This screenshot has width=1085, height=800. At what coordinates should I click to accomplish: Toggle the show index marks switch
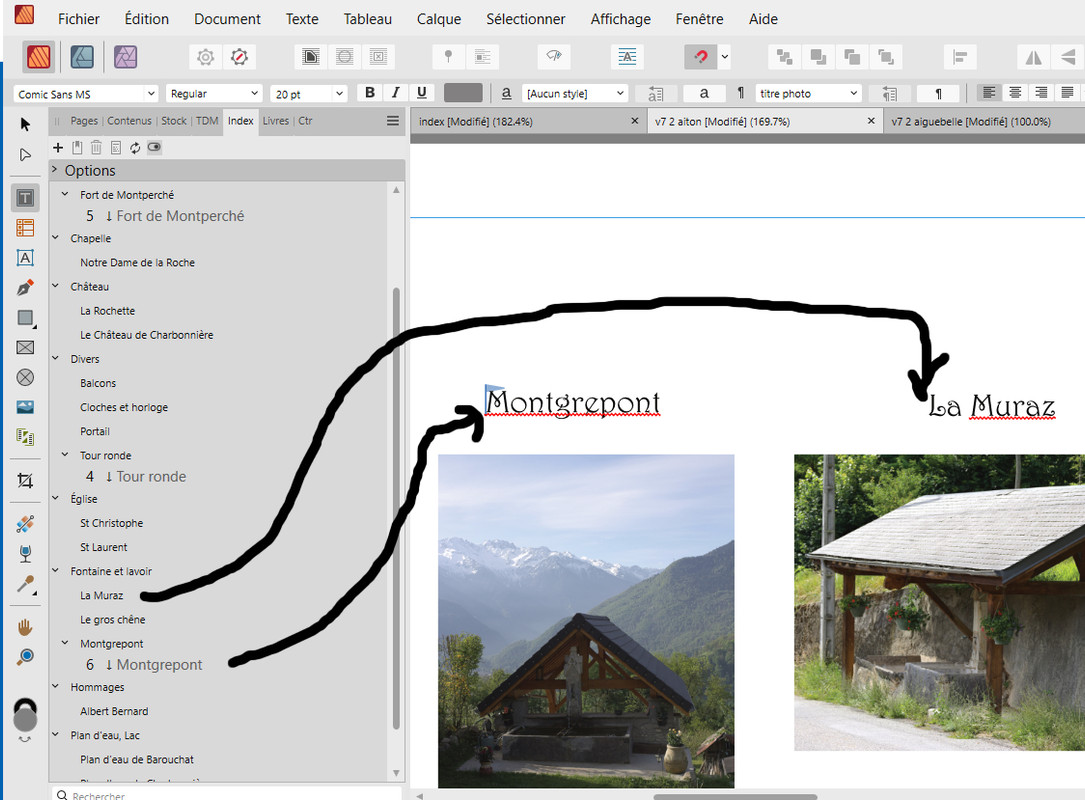(154, 147)
